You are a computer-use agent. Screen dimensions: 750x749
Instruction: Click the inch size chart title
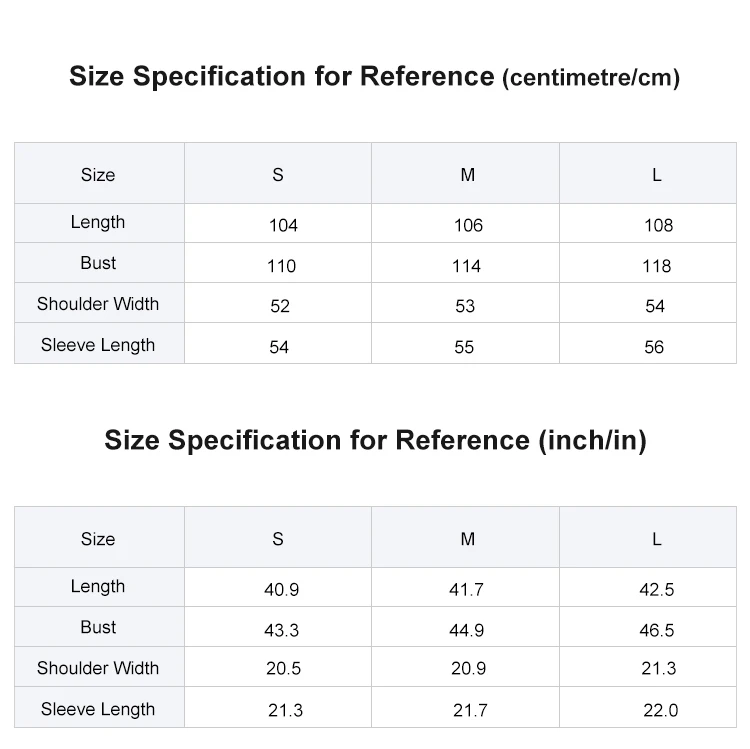pos(374,440)
